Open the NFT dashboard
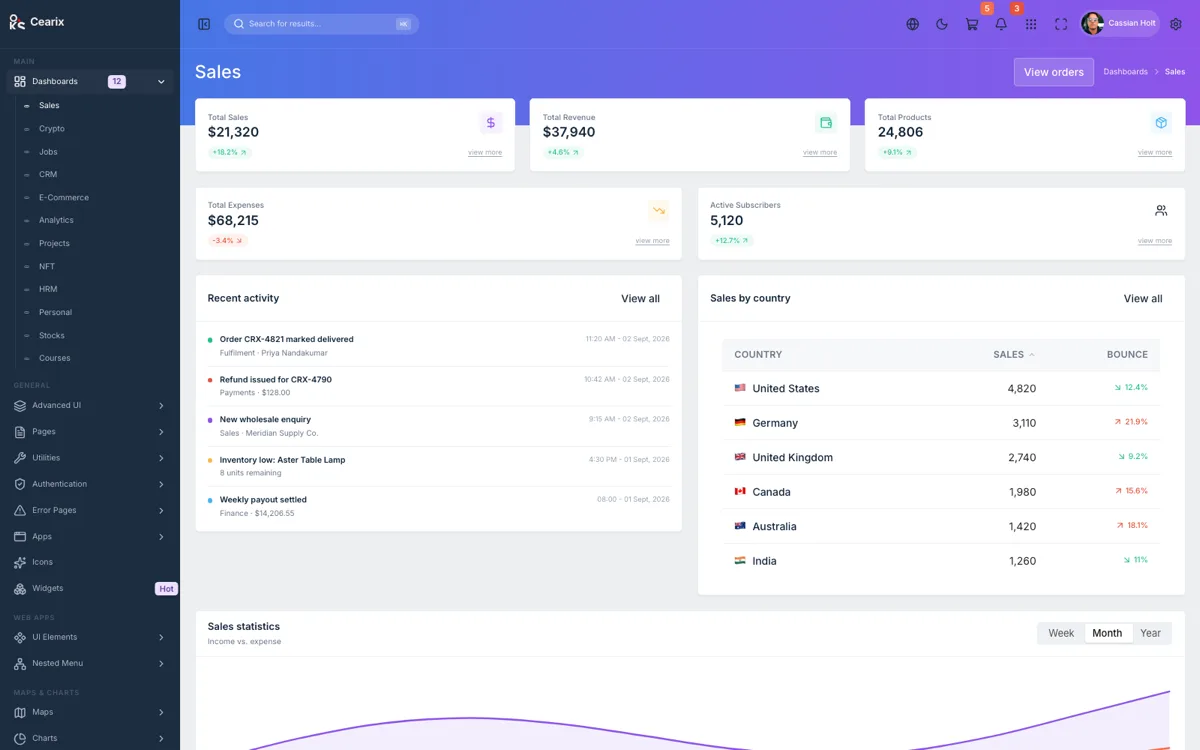This screenshot has height=750, width=1200. 47,267
